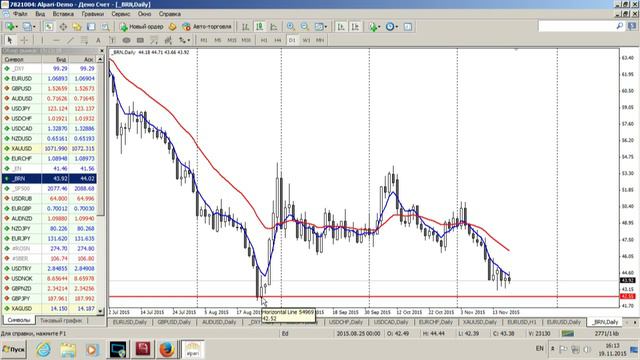Screen dimensions: 640x360
Task: Switch to the H4 timeframe
Action: [278, 40]
